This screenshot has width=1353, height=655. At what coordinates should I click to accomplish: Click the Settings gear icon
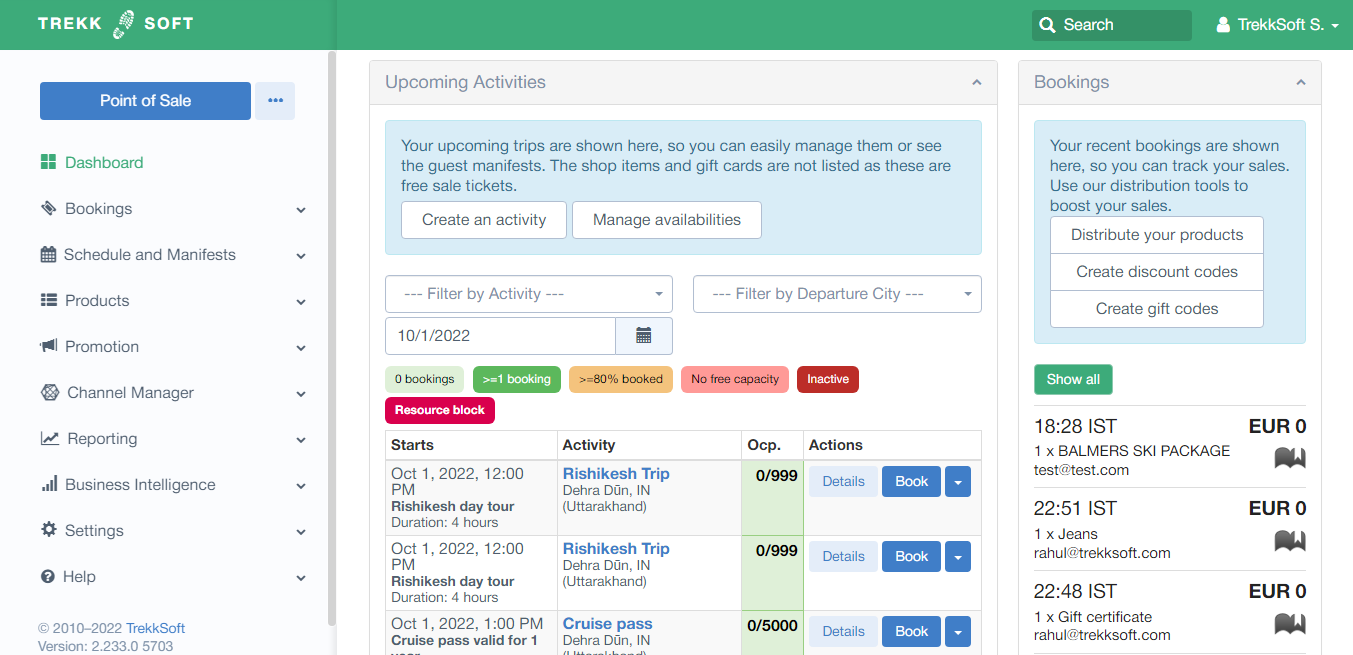click(48, 530)
